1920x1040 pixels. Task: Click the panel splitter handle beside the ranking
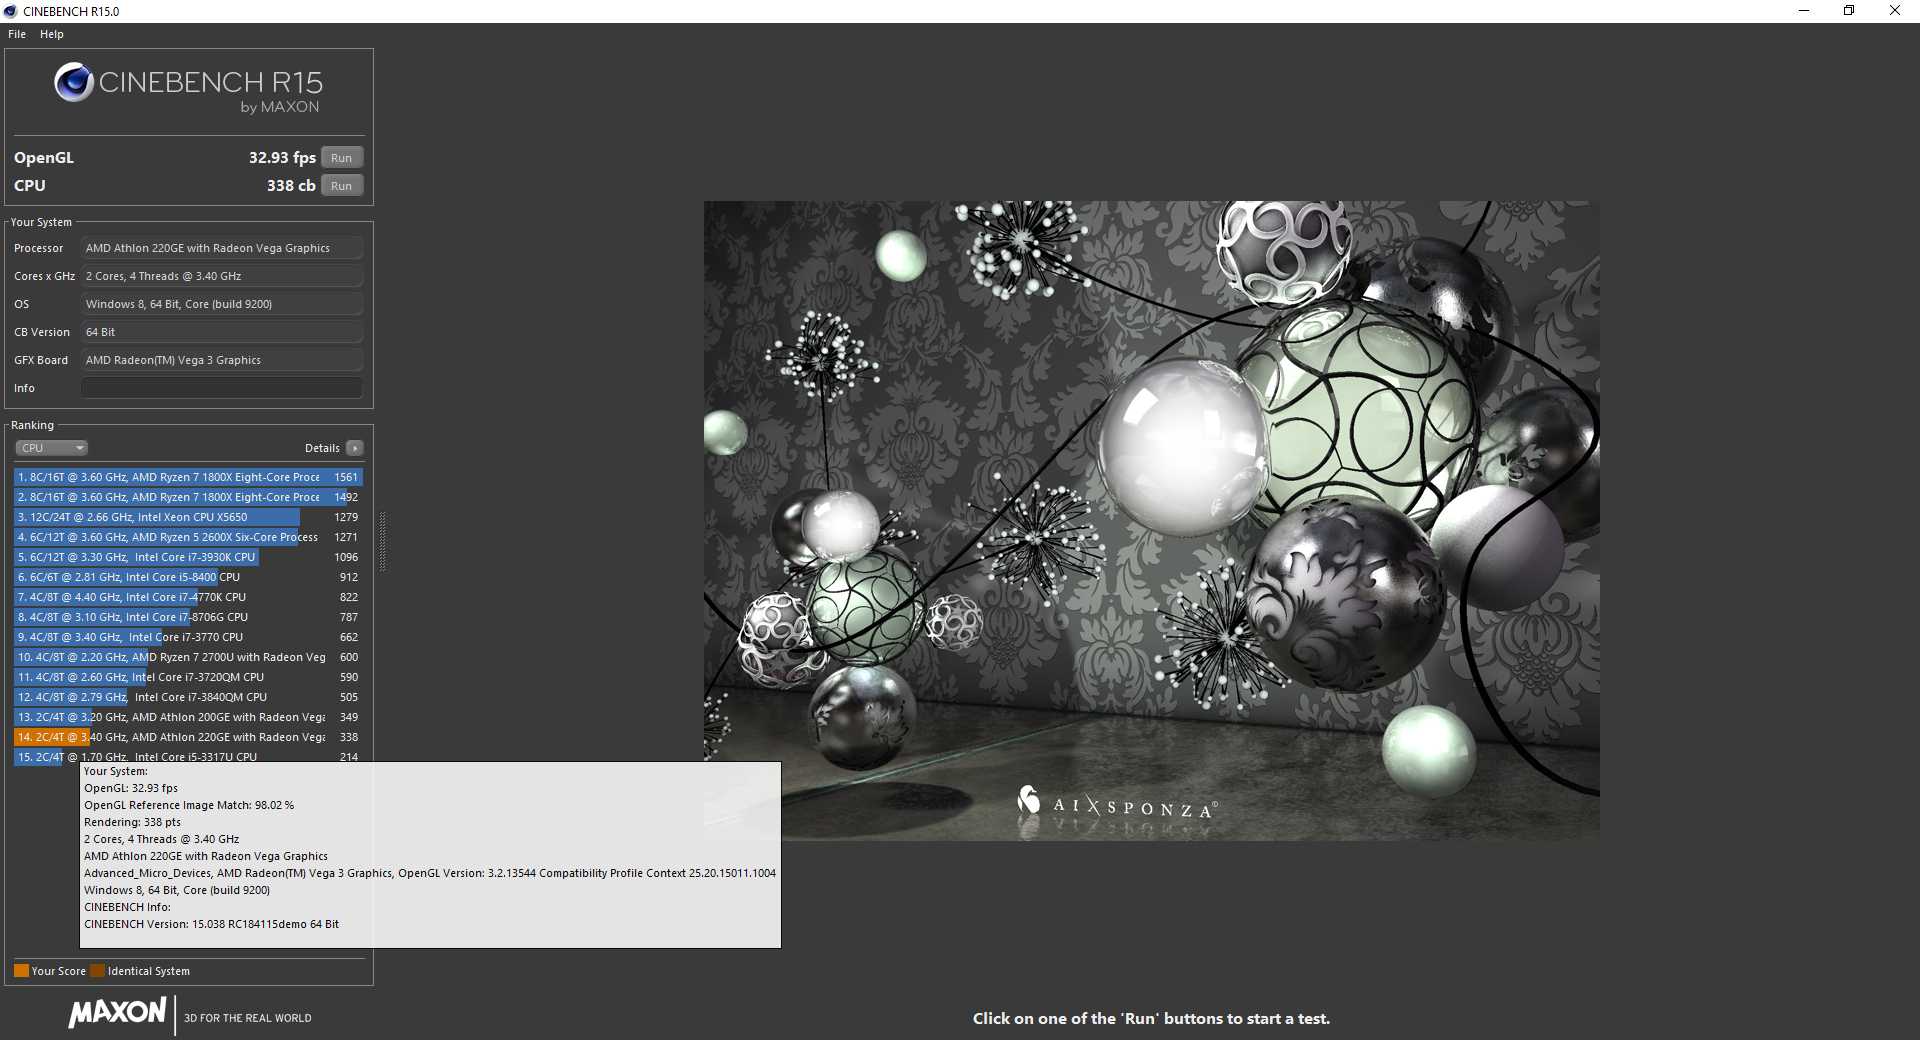(x=382, y=540)
